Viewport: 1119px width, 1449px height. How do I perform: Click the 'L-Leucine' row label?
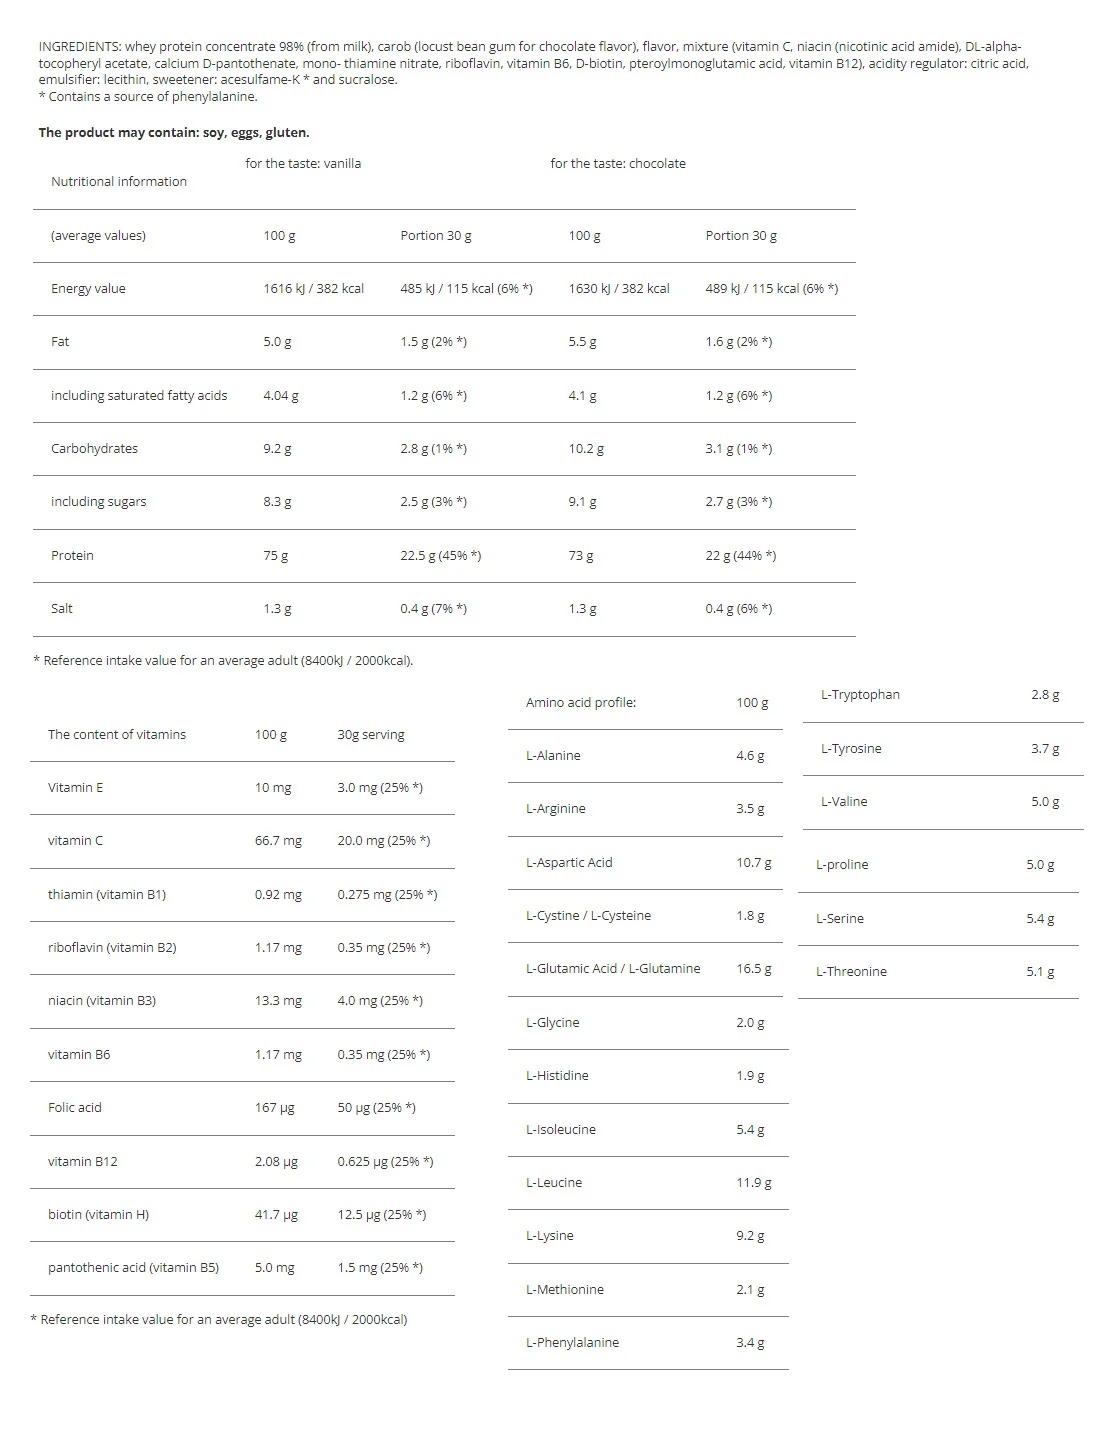554,1182
